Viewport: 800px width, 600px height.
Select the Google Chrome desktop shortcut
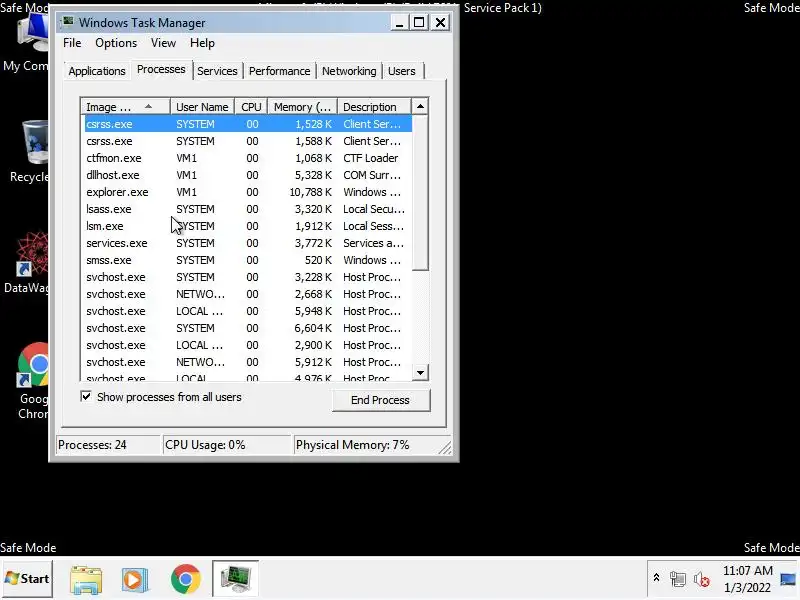pos(33,382)
